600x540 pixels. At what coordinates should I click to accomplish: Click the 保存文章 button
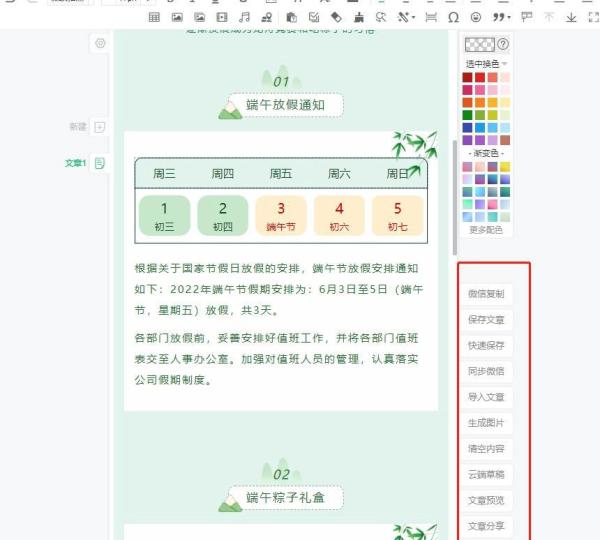click(x=487, y=320)
